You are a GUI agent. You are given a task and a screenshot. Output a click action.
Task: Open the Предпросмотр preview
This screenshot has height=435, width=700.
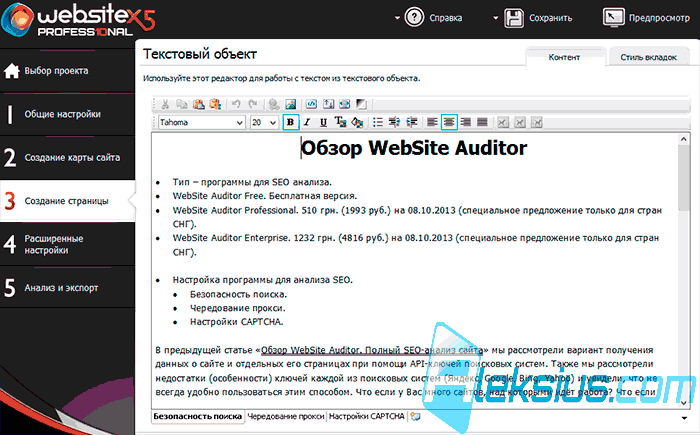[646, 18]
